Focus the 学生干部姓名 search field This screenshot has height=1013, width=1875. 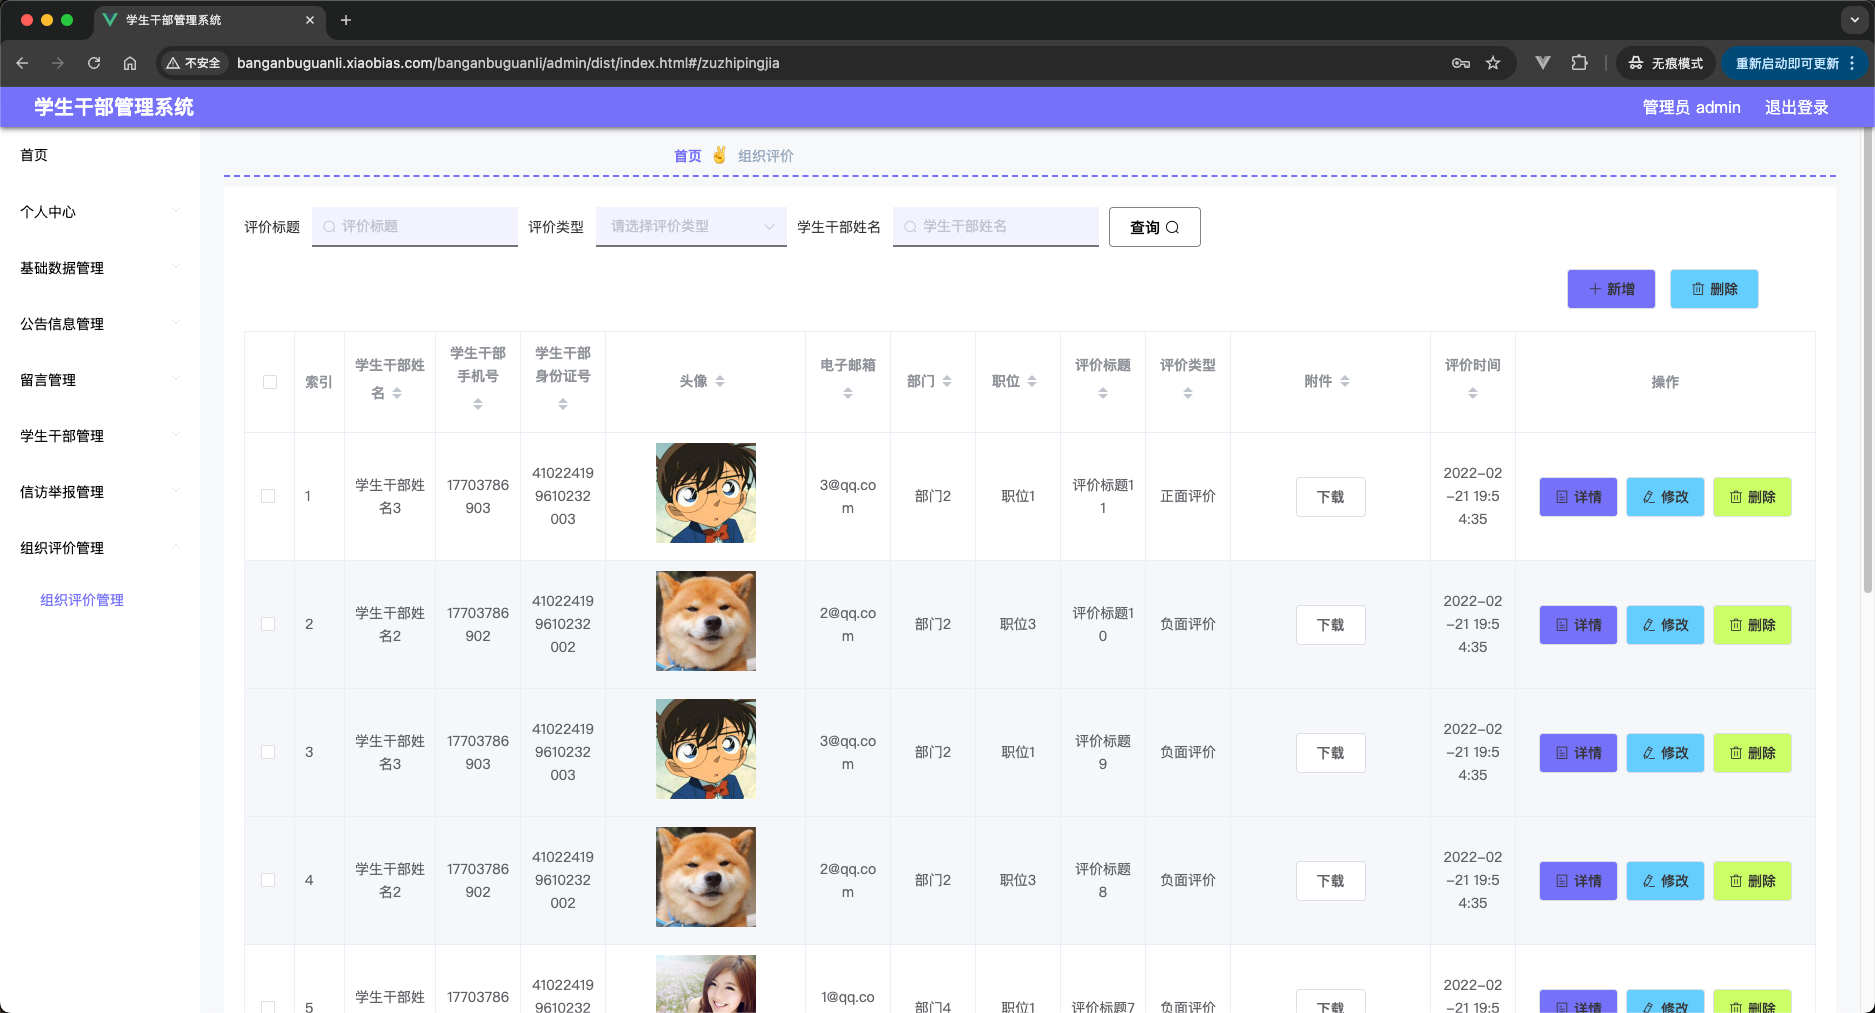996,227
